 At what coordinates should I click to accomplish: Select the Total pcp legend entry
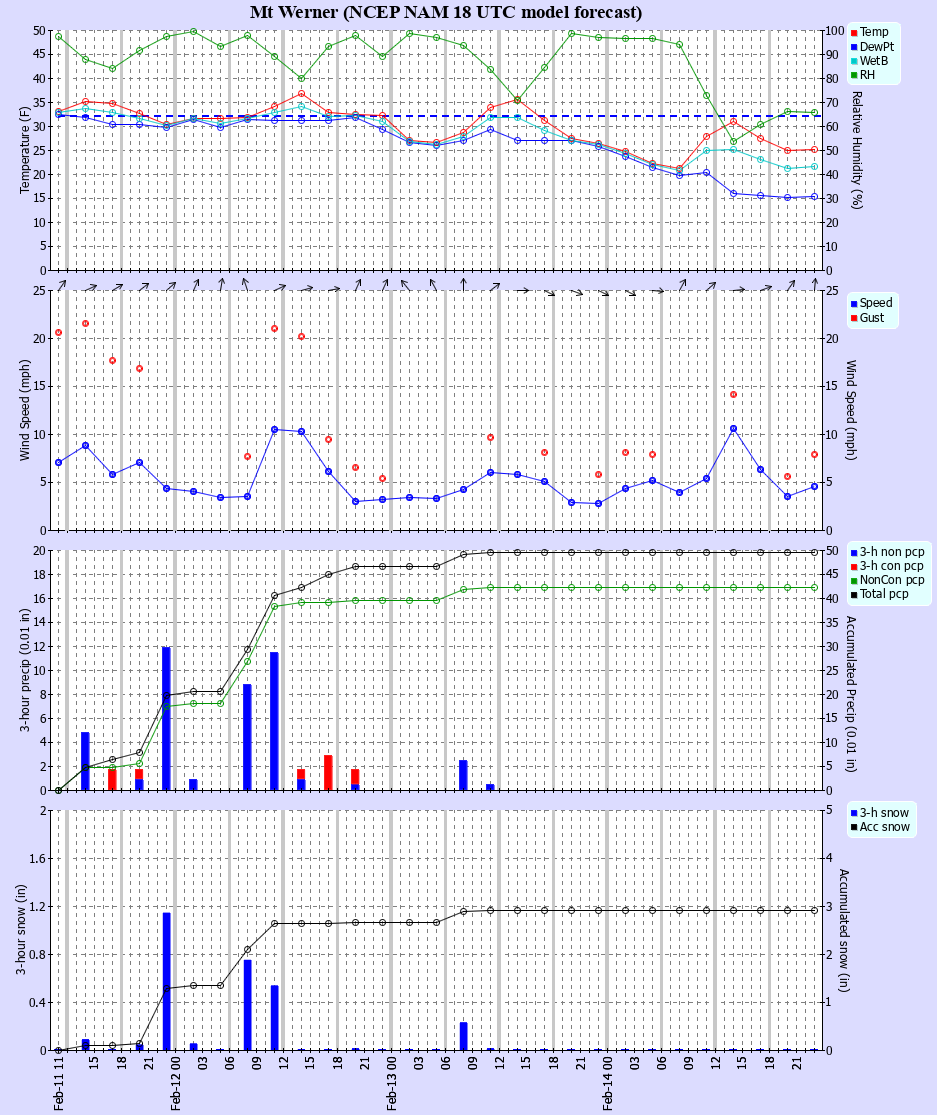(887, 594)
